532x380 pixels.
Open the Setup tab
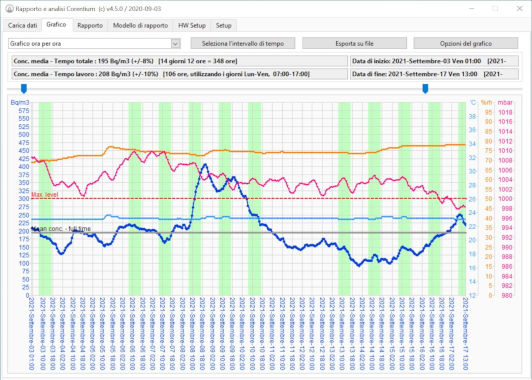point(224,25)
